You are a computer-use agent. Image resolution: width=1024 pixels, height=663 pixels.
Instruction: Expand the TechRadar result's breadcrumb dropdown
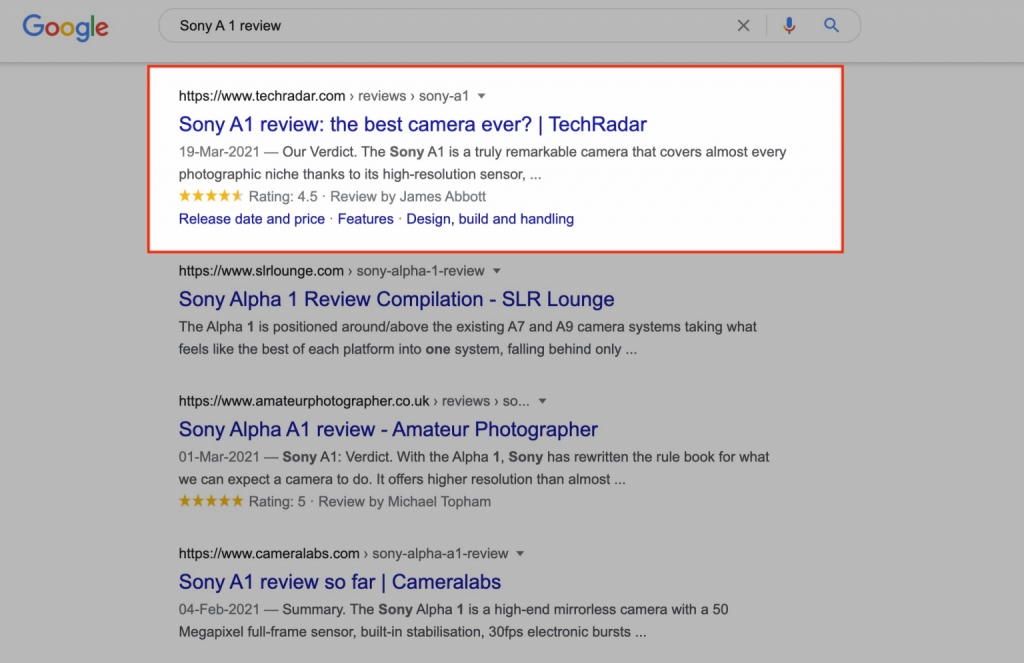(x=481, y=96)
